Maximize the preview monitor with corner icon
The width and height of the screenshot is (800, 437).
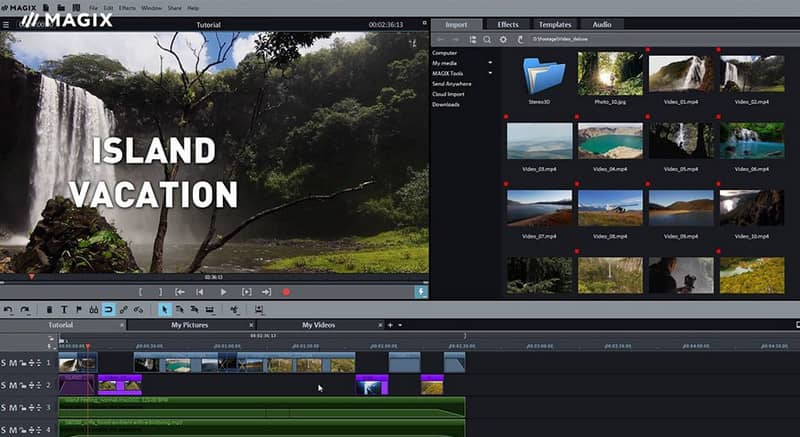click(424, 23)
